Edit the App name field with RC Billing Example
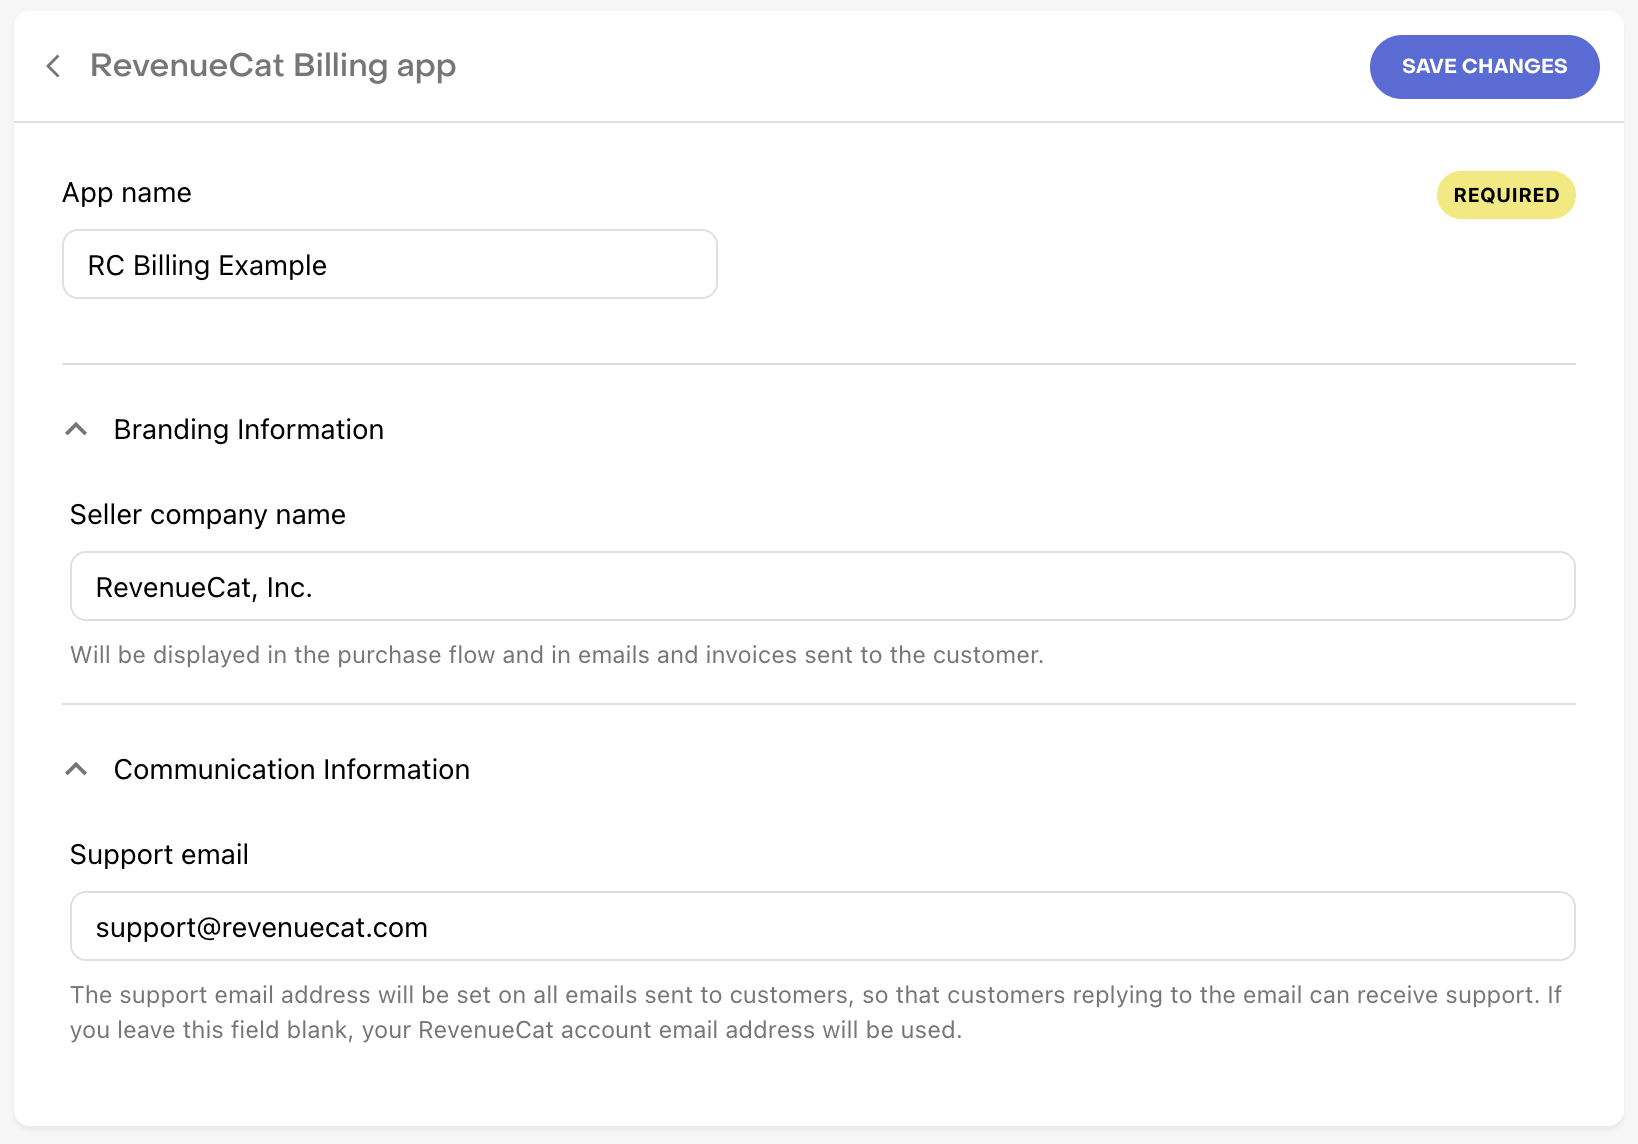The height and width of the screenshot is (1144, 1638). tap(390, 264)
